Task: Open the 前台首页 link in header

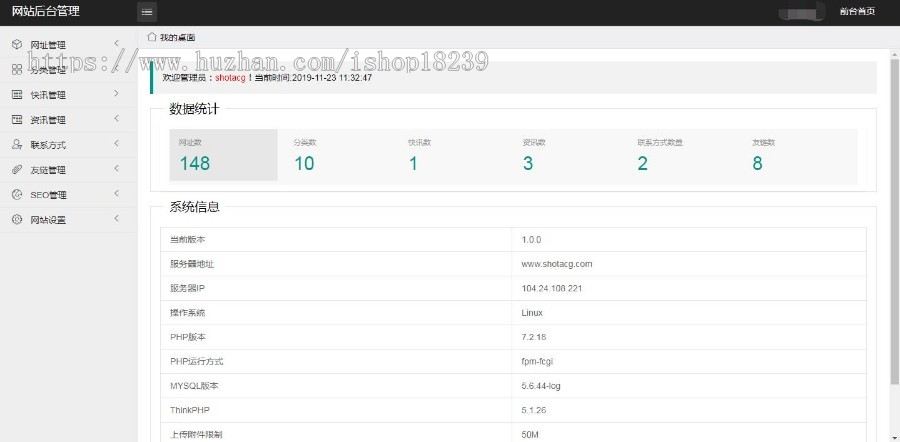Action: point(857,12)
